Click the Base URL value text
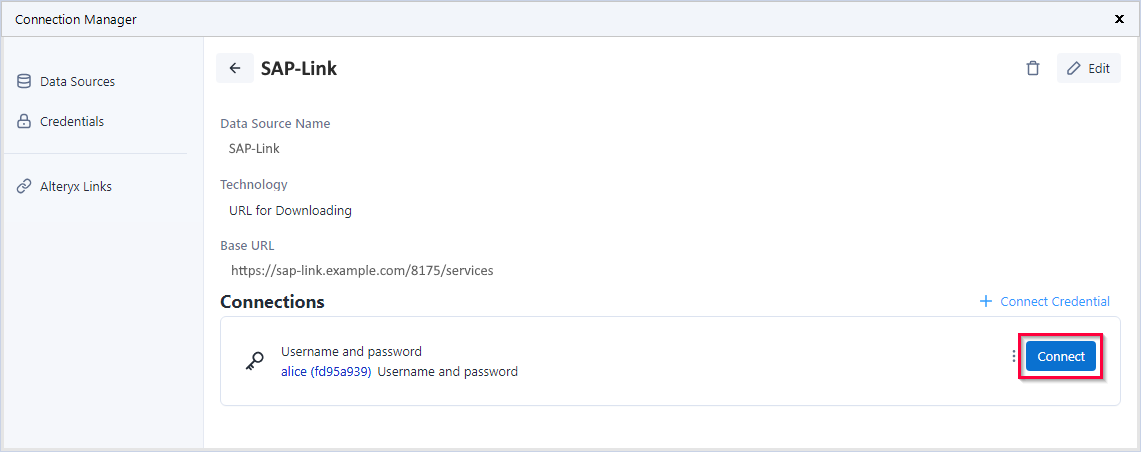Screen dimensions: 1141x452 [361, 270]
